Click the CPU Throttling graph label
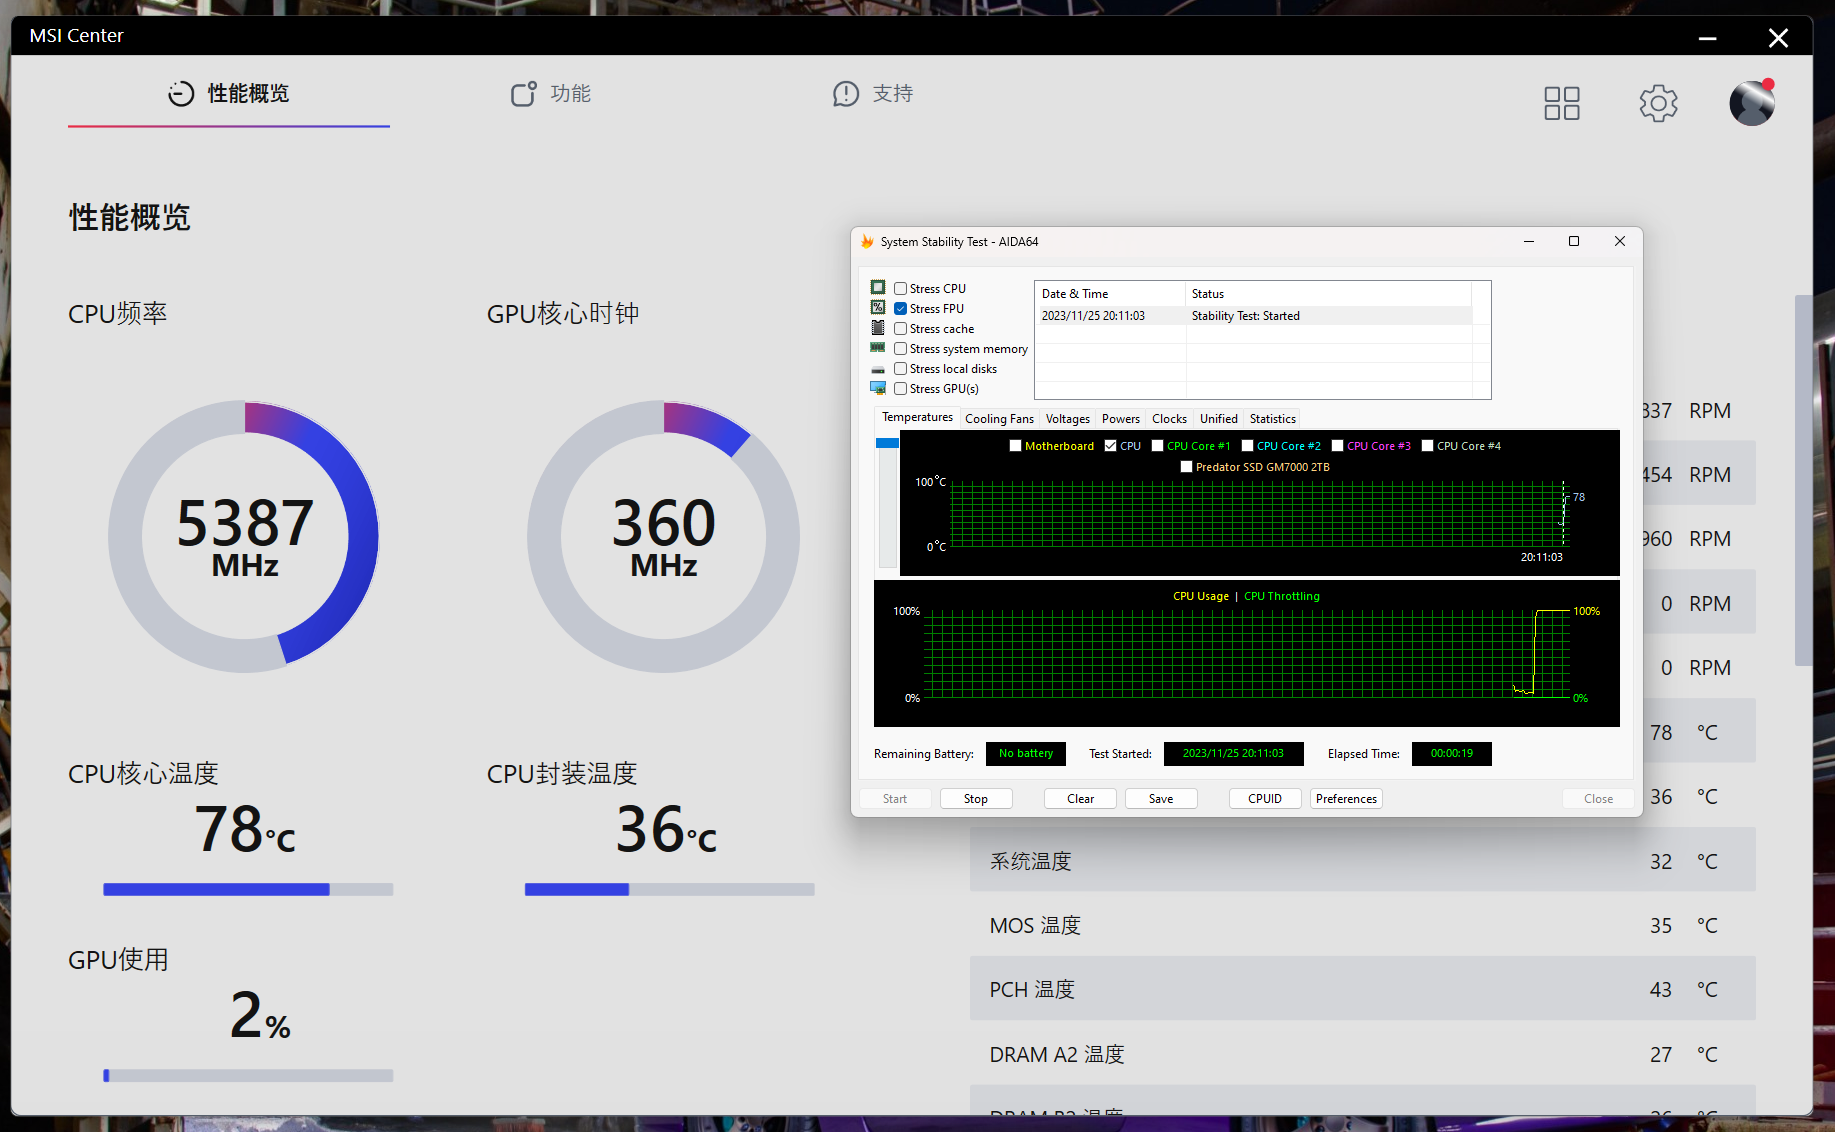1835x1132 pixels. point(1282,596)
